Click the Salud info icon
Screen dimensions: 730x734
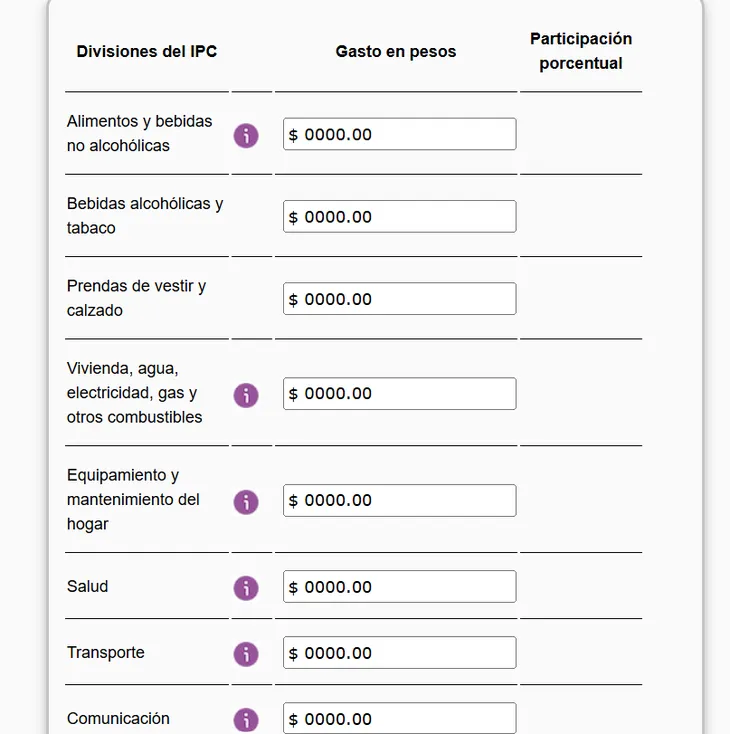tap(246, 588)
